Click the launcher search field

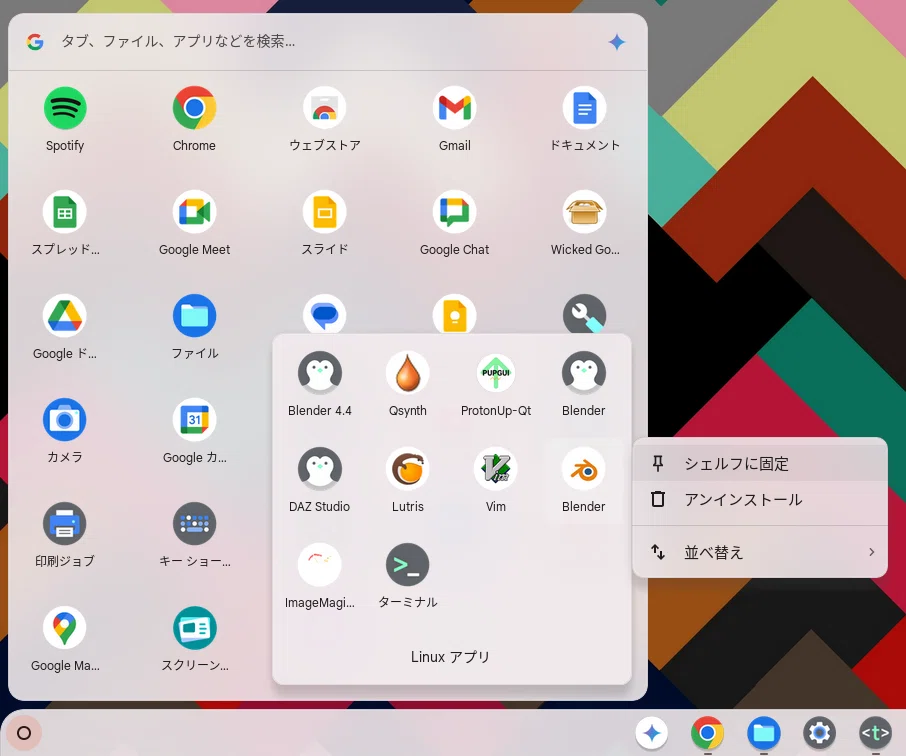coord(328,42)
